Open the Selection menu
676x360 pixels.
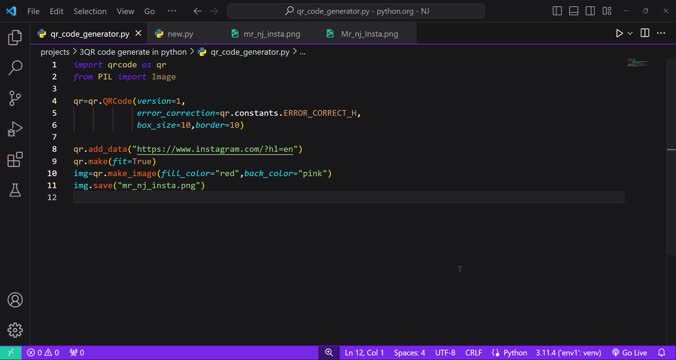pos(90,11)
